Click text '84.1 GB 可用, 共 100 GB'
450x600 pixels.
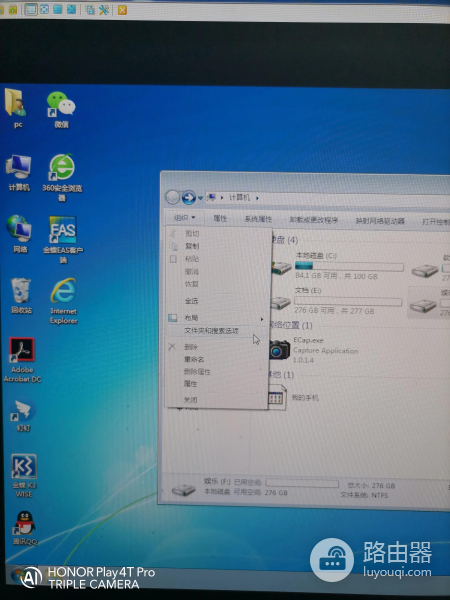[x=336, y=276]
